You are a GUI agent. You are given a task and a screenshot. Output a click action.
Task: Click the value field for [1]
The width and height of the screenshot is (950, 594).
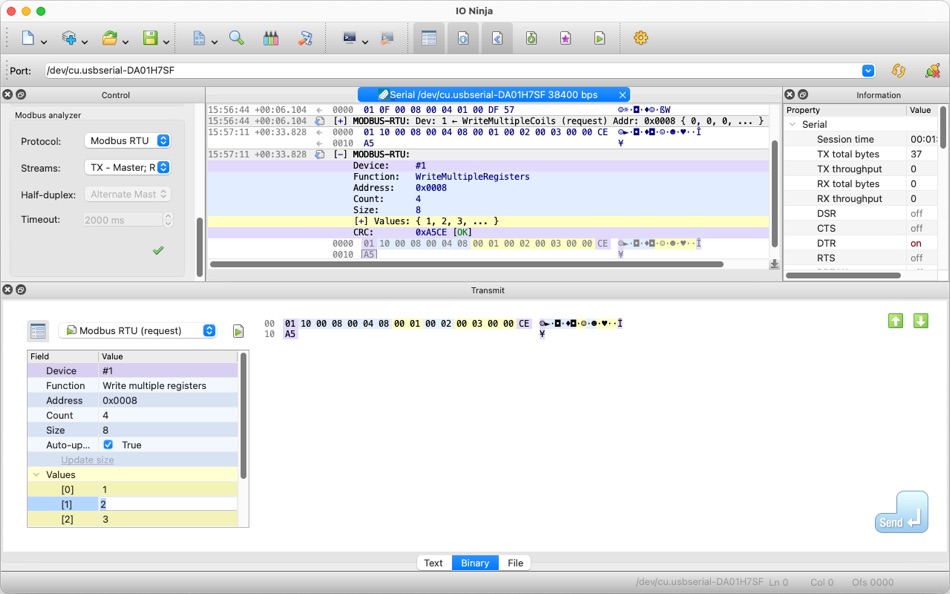[x=168, y=504]
